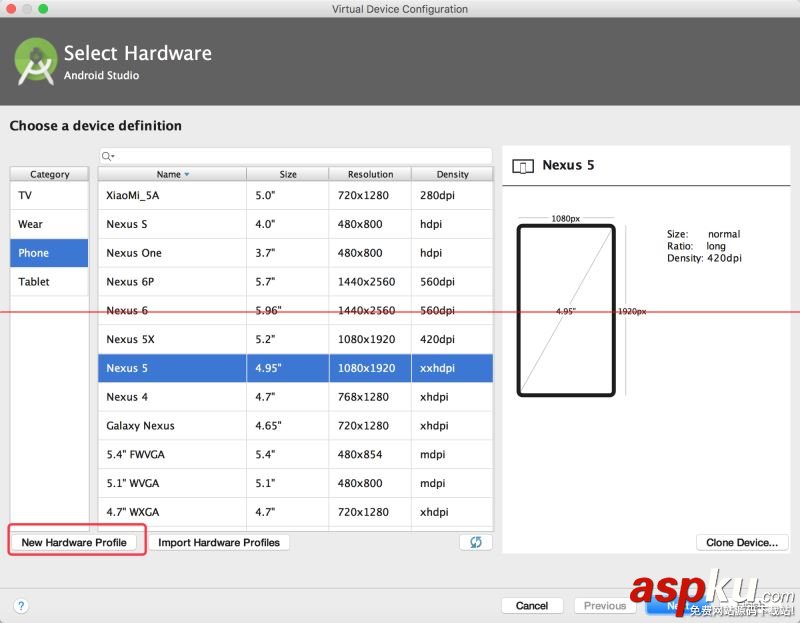Select the Tablet category
This screenshot has height=623, width=800.
[49, 282]
